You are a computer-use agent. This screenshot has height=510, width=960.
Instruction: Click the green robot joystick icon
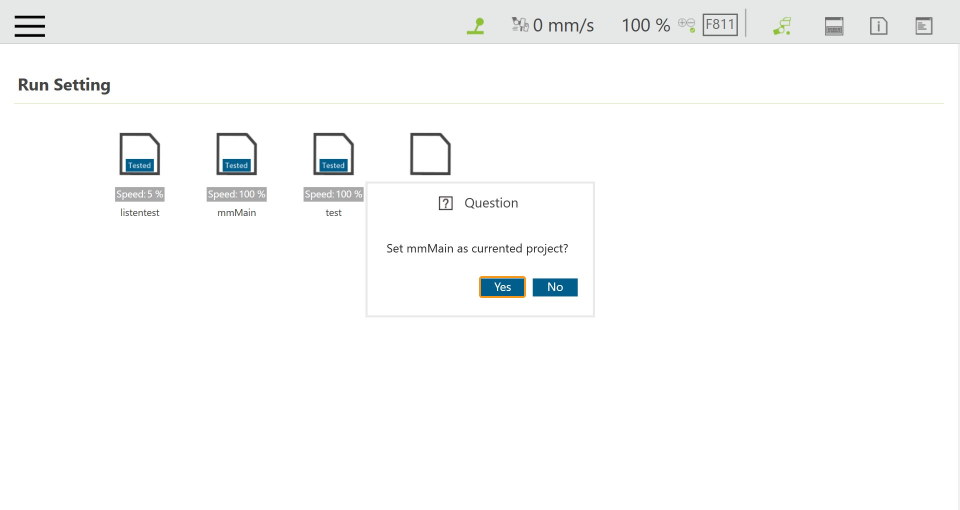coord(476,26)
